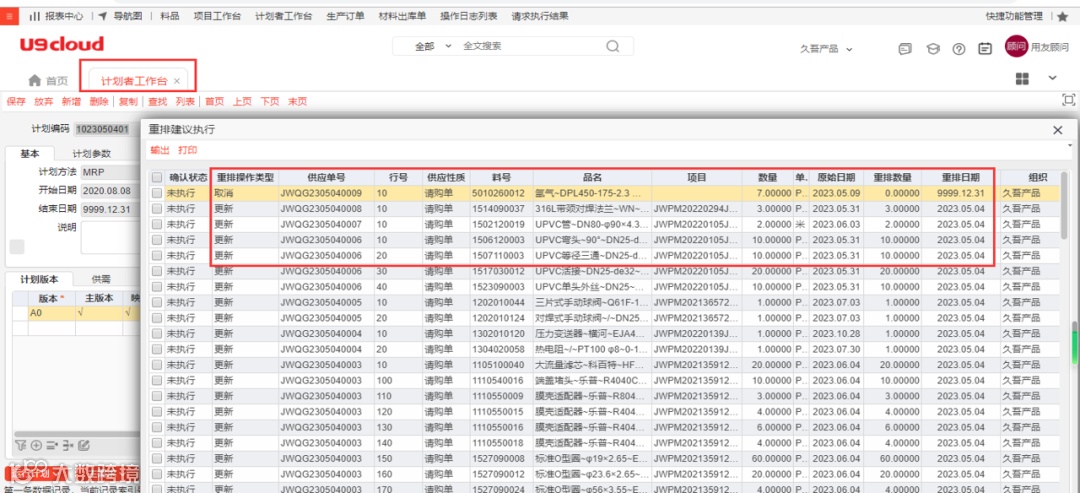Click the 打印 print button
The image size is (1080, 493).
187,150
